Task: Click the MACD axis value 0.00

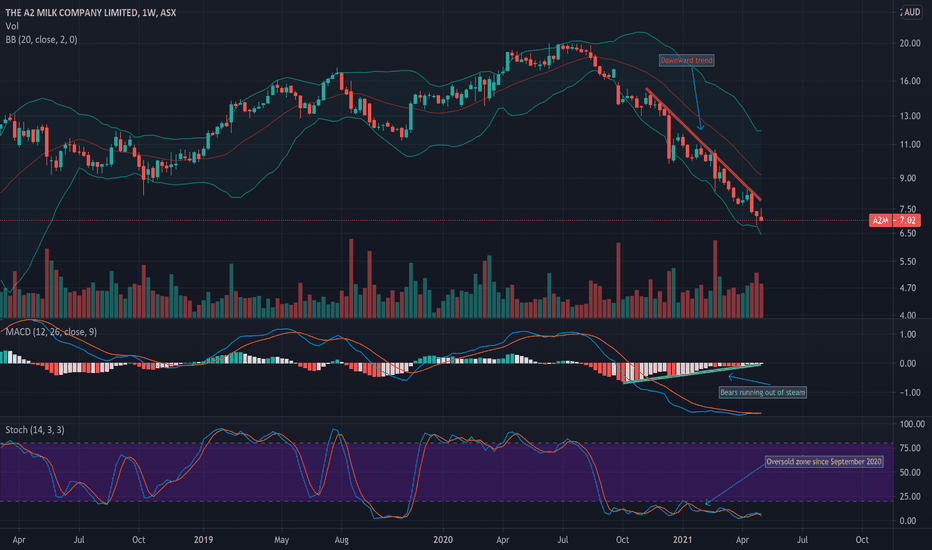Action: pyautogui.click(x=908, y=363)
